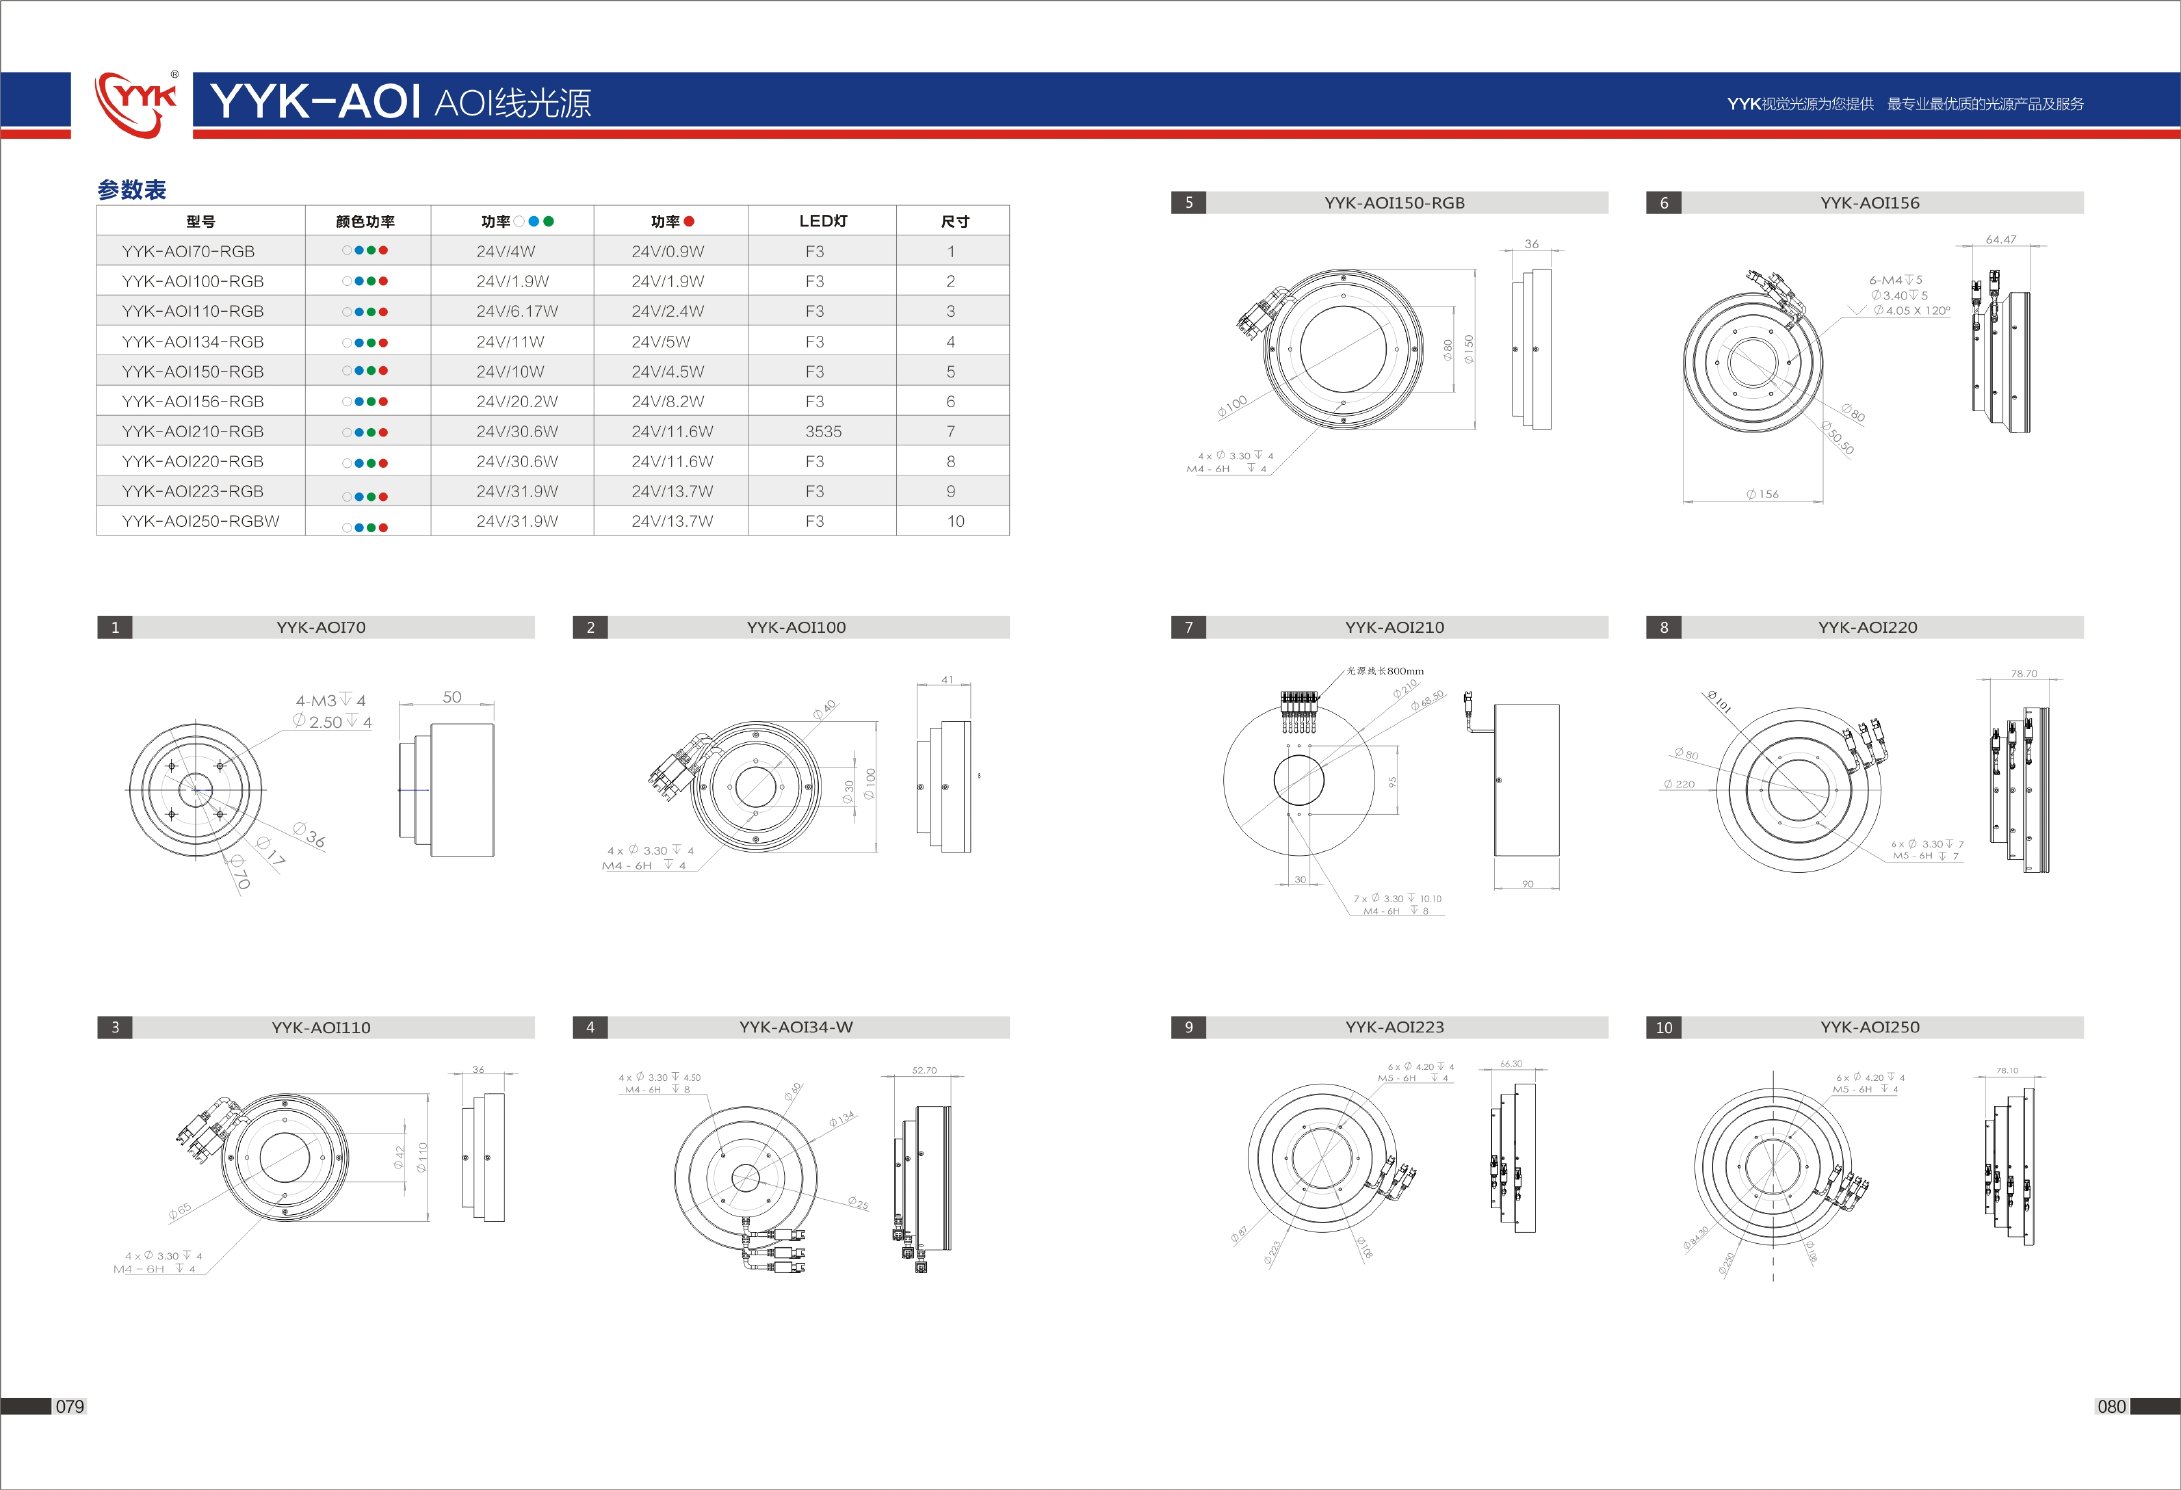The width and height of the screenshot is (2181, 1490).
Task: Click the "3535" LED type cell
Action: [823, 431]
